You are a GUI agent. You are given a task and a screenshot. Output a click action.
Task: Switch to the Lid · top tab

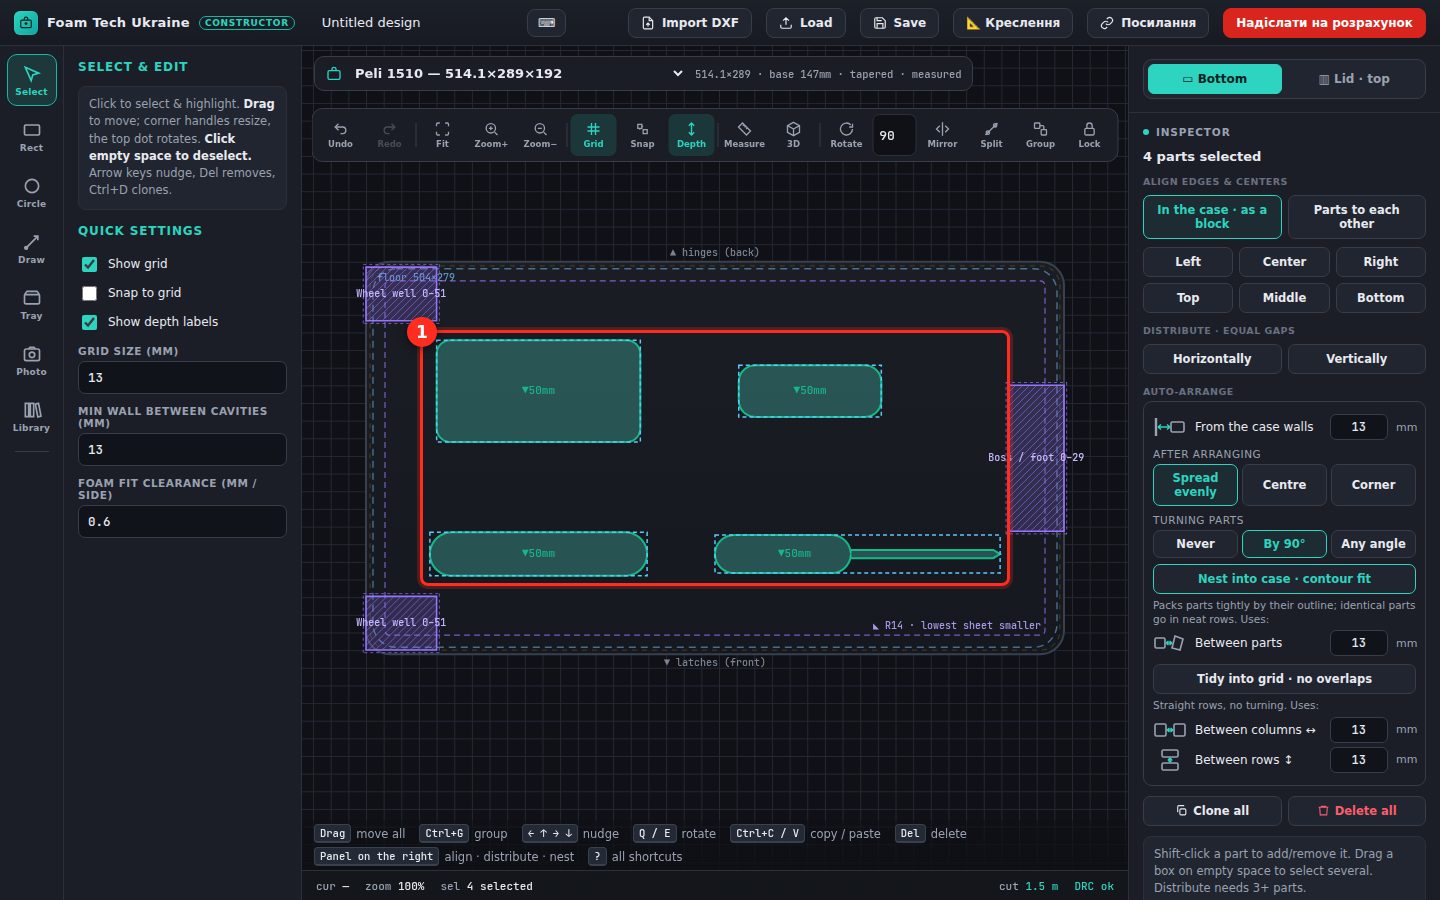click(x=1354, y=79)
